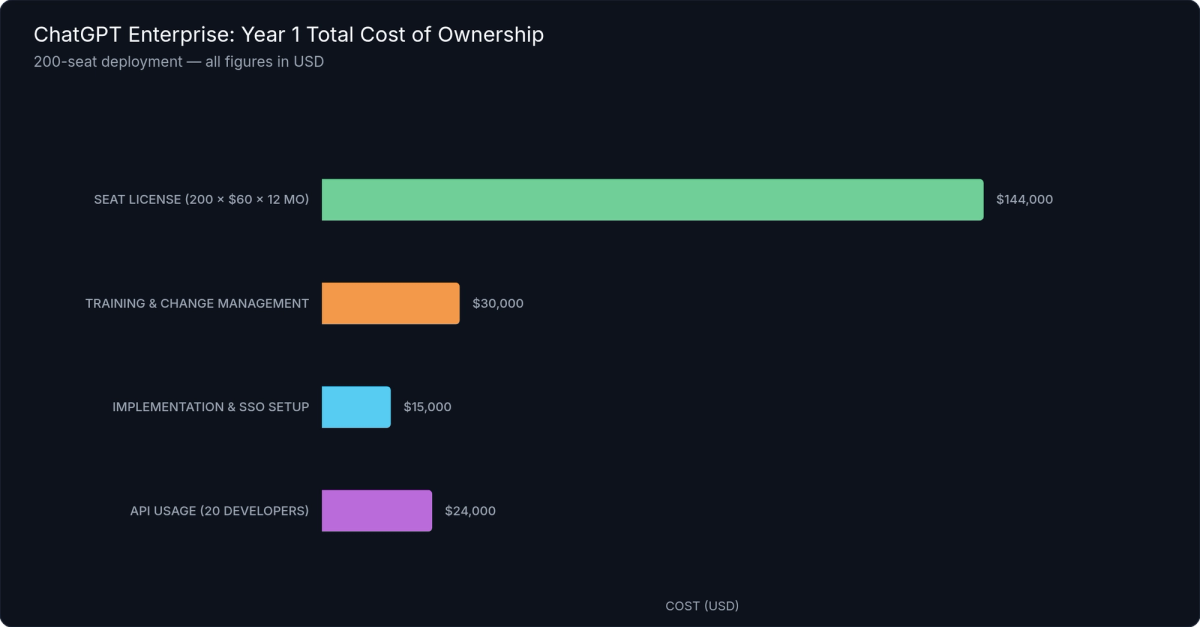This screenshot has height=627, width=1200.
Task: Click the rounded corner of the purple bar
Action: (429, 493)
